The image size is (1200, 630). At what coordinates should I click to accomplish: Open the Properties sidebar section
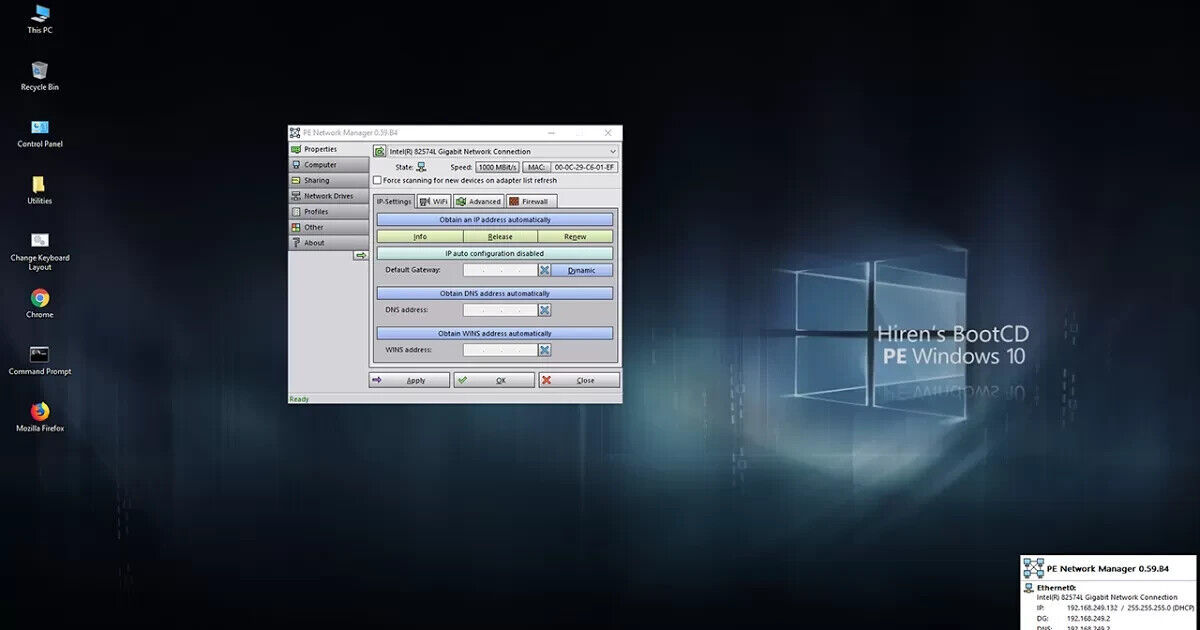pyautogui.click(x=329, y=149)
